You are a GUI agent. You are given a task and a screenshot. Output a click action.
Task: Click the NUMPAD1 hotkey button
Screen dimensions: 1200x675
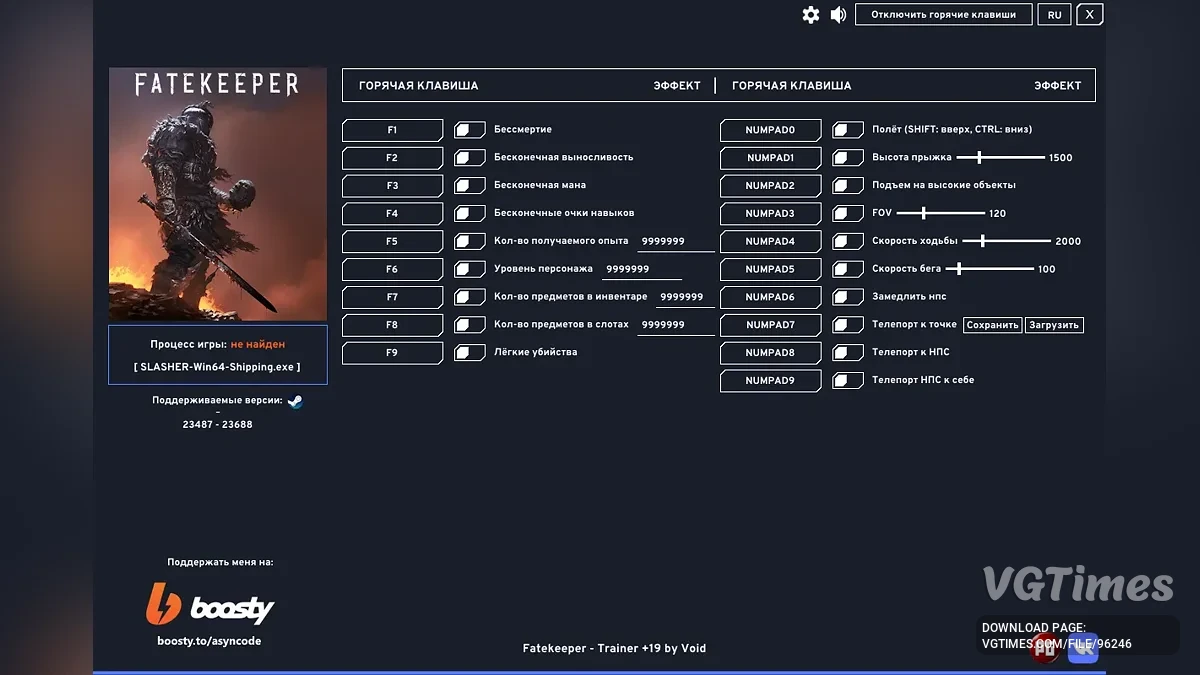tap(771, 158)
